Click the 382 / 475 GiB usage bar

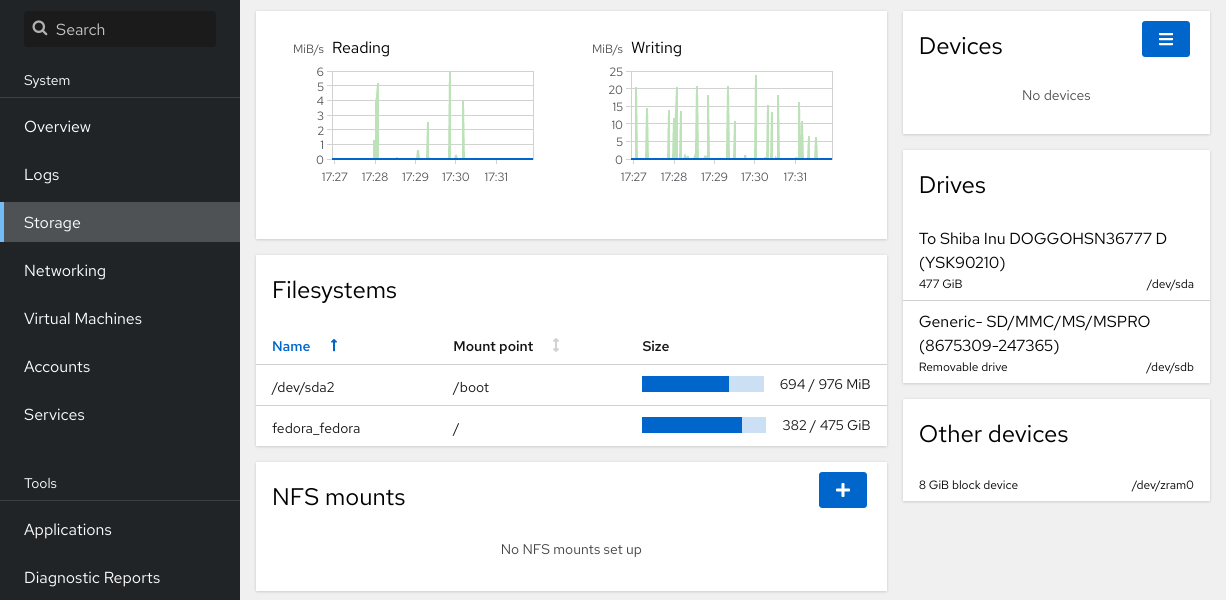coord(704,425)
